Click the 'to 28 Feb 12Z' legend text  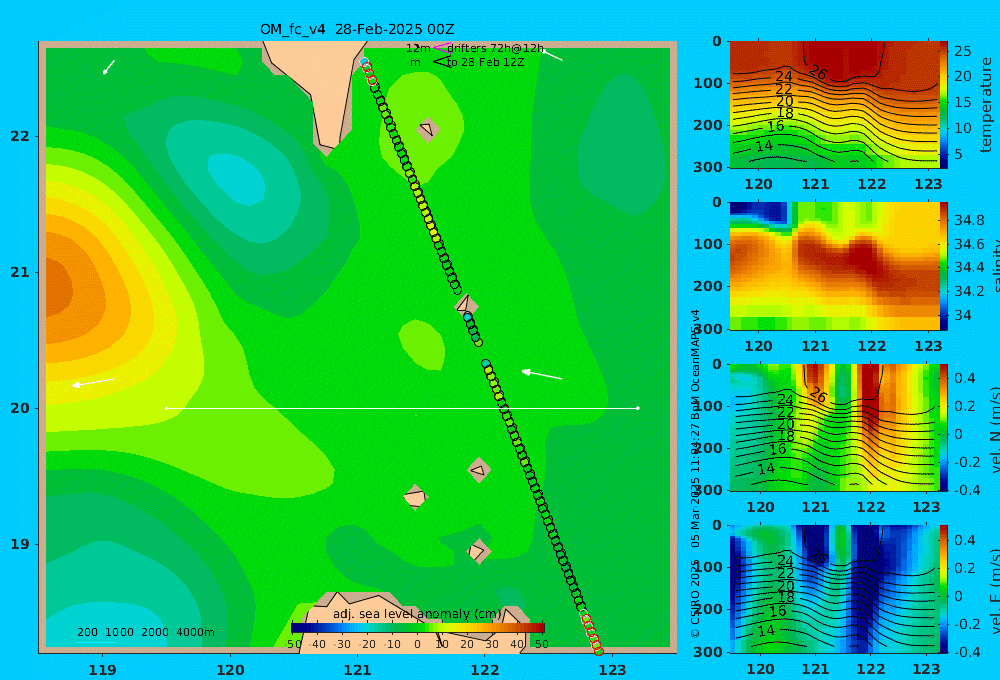(485, 62)
